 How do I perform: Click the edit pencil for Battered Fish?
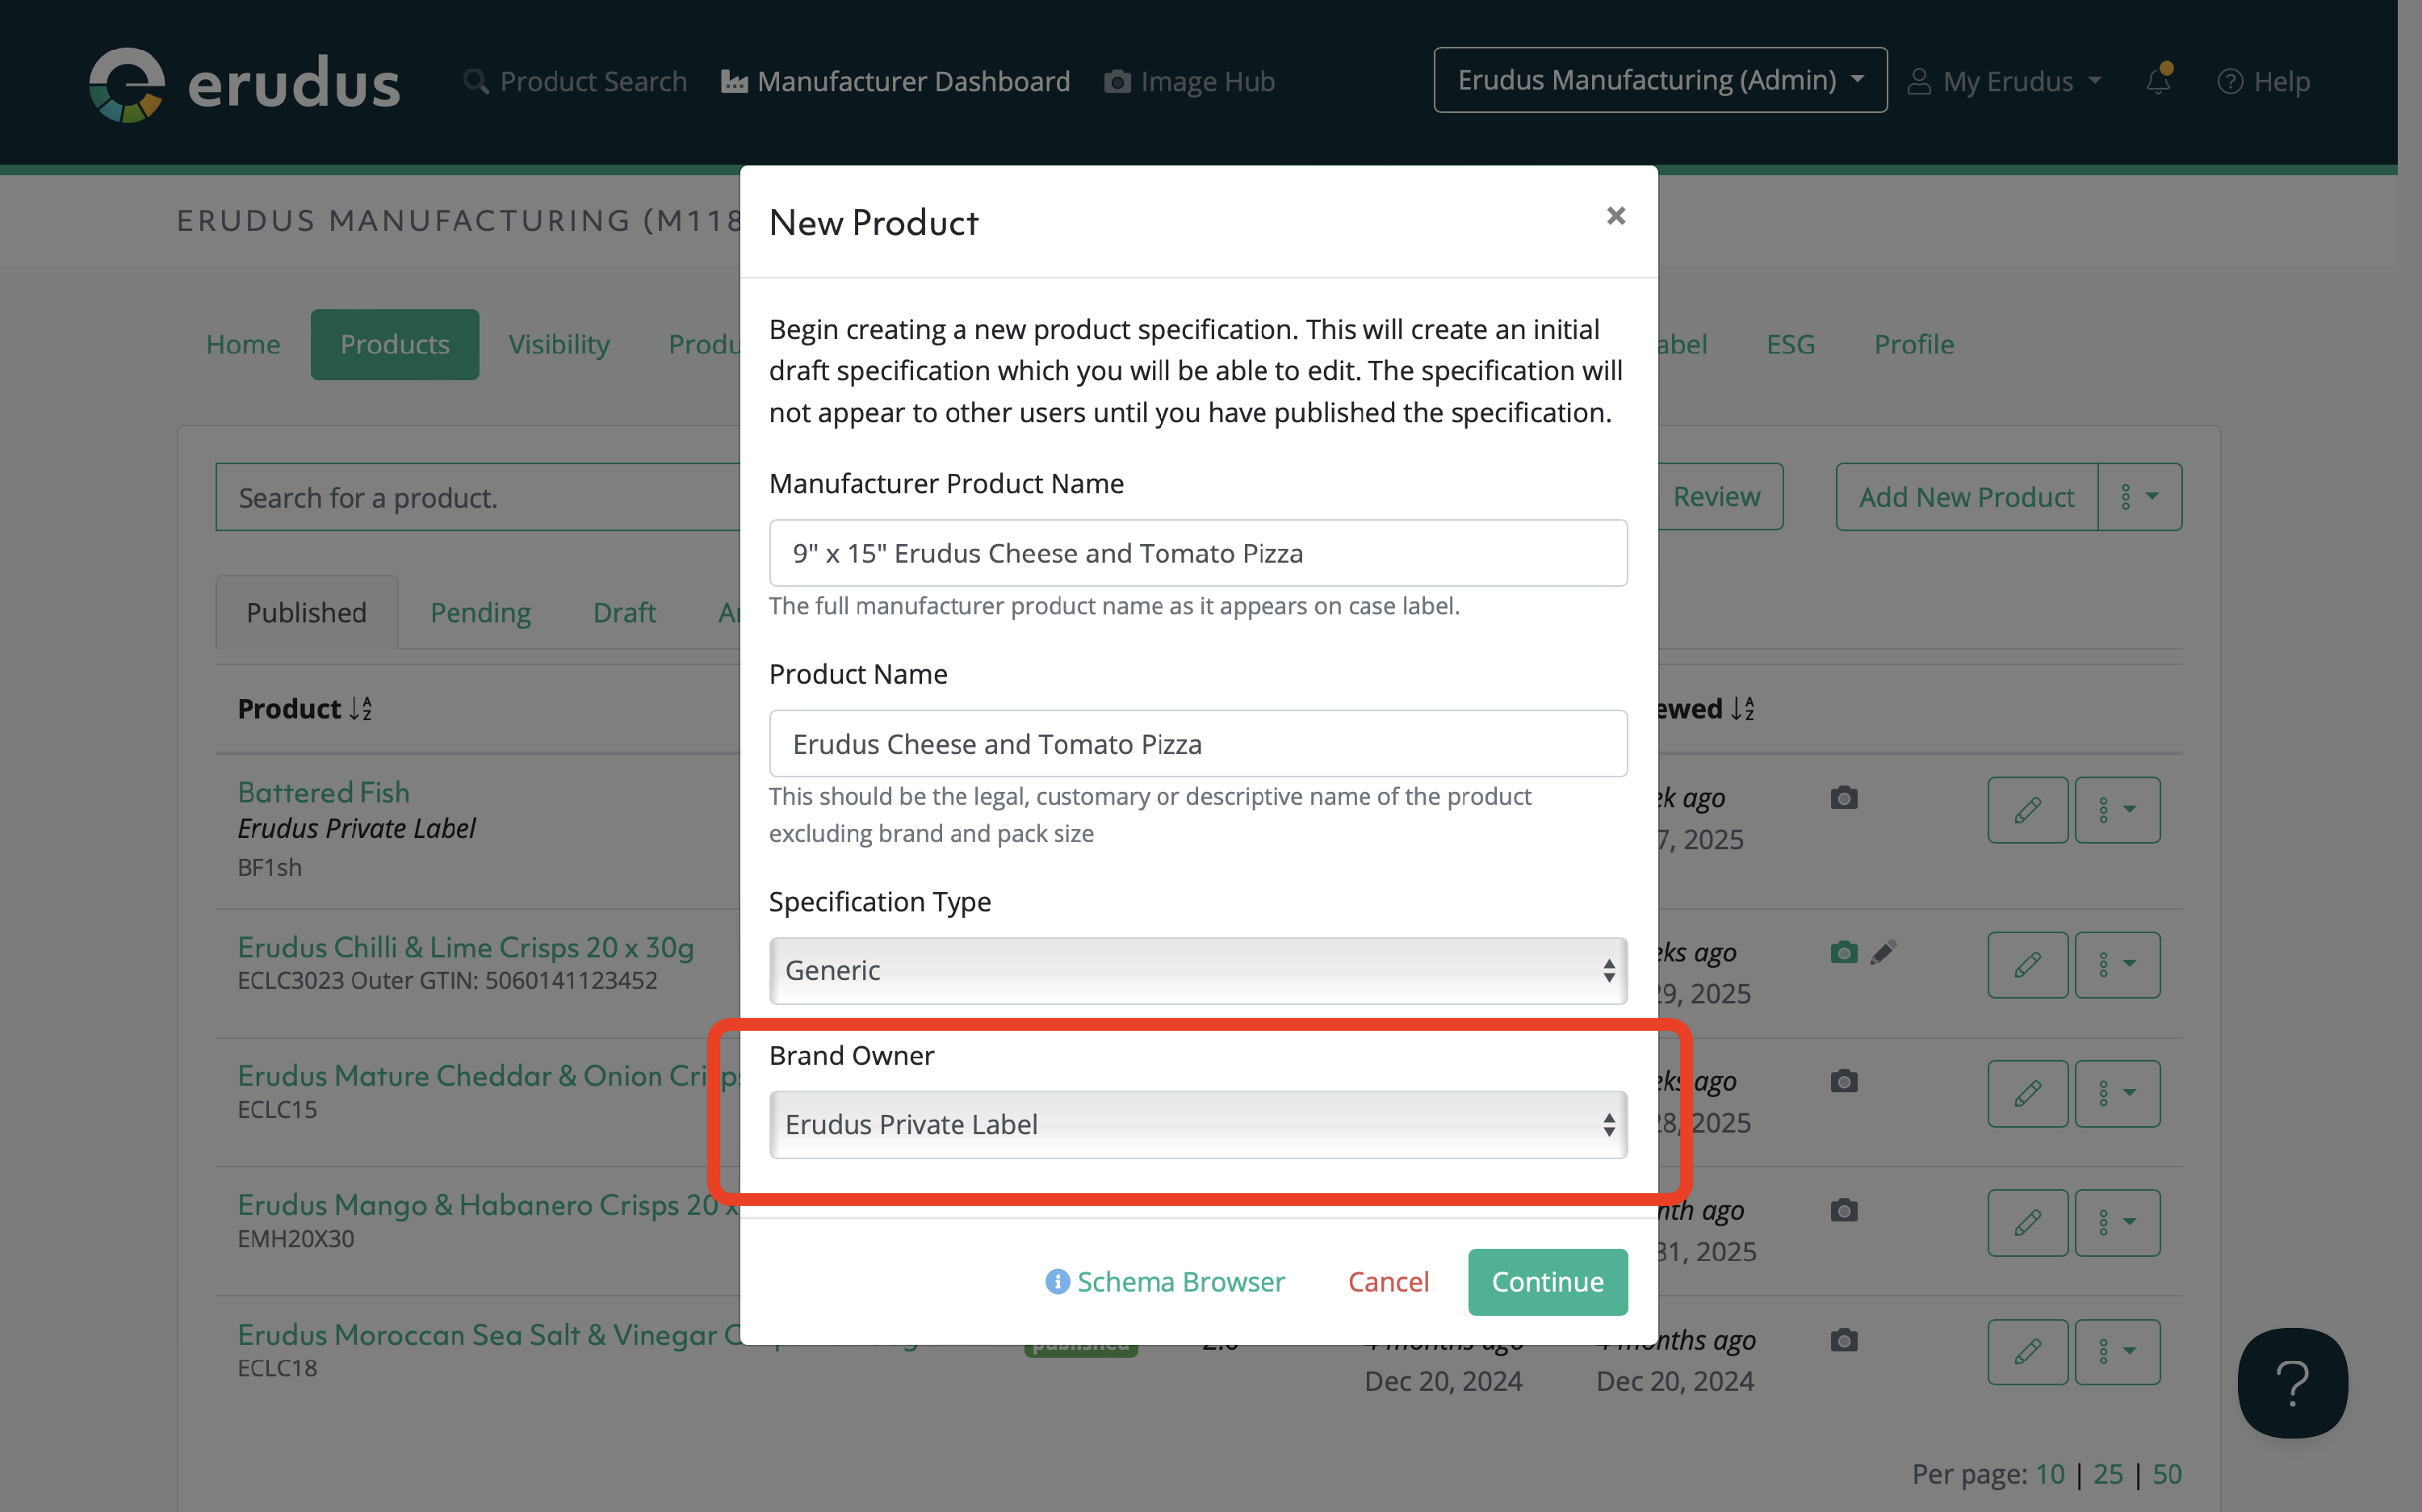pyautogui.click(x=2027, y=810)
